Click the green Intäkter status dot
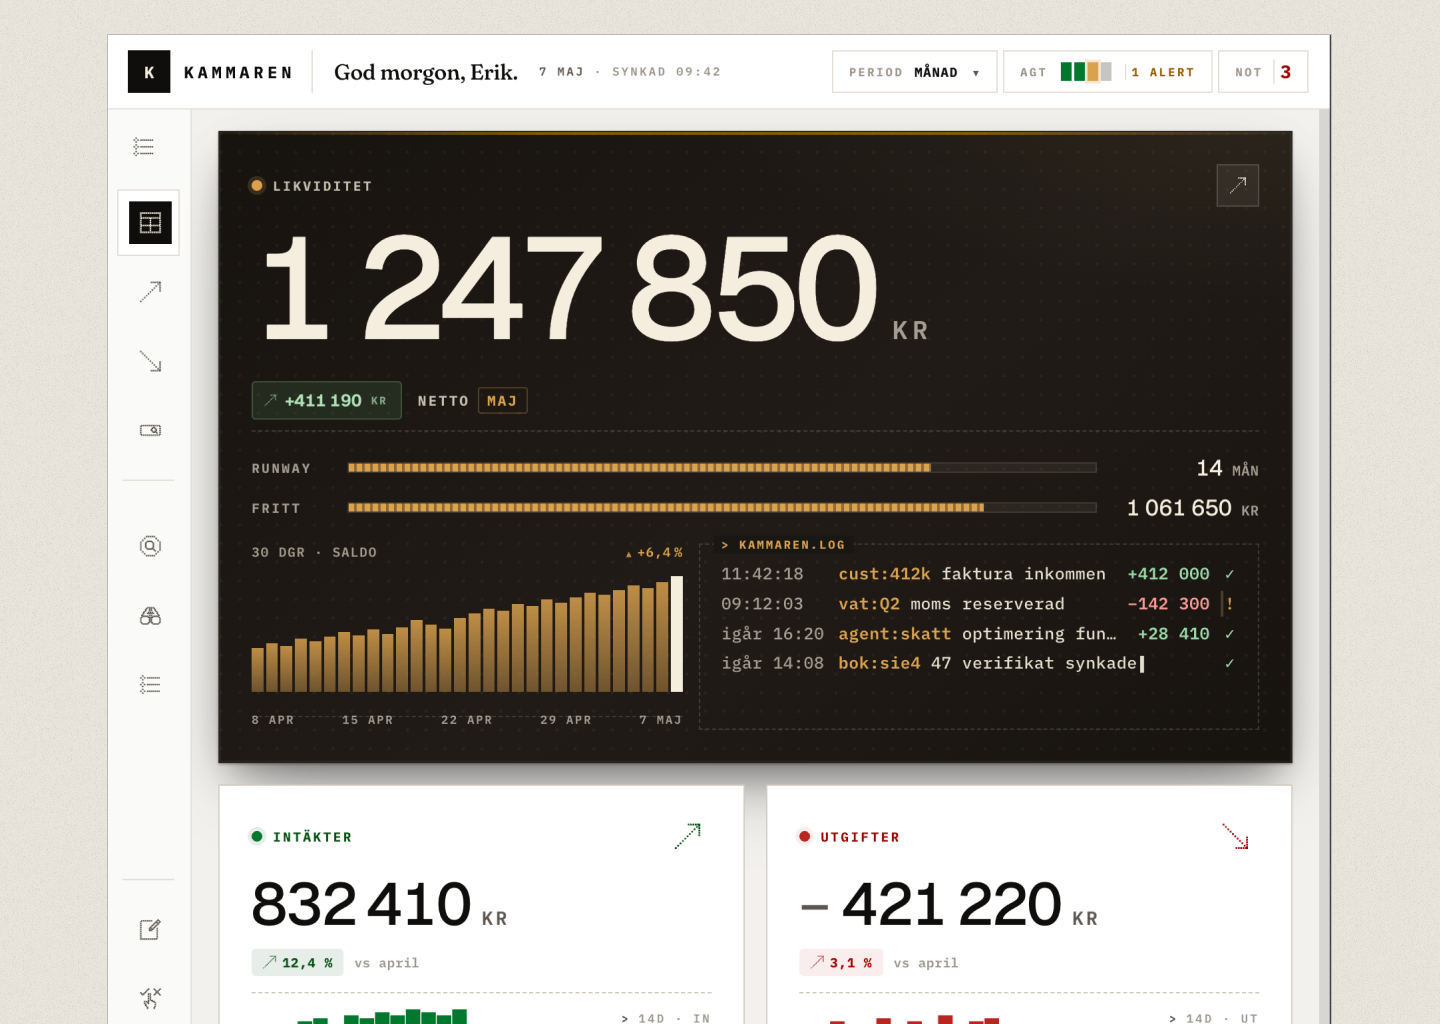Image resolution: width=1440 pixels, height=1024 pixels. [257, 836]
